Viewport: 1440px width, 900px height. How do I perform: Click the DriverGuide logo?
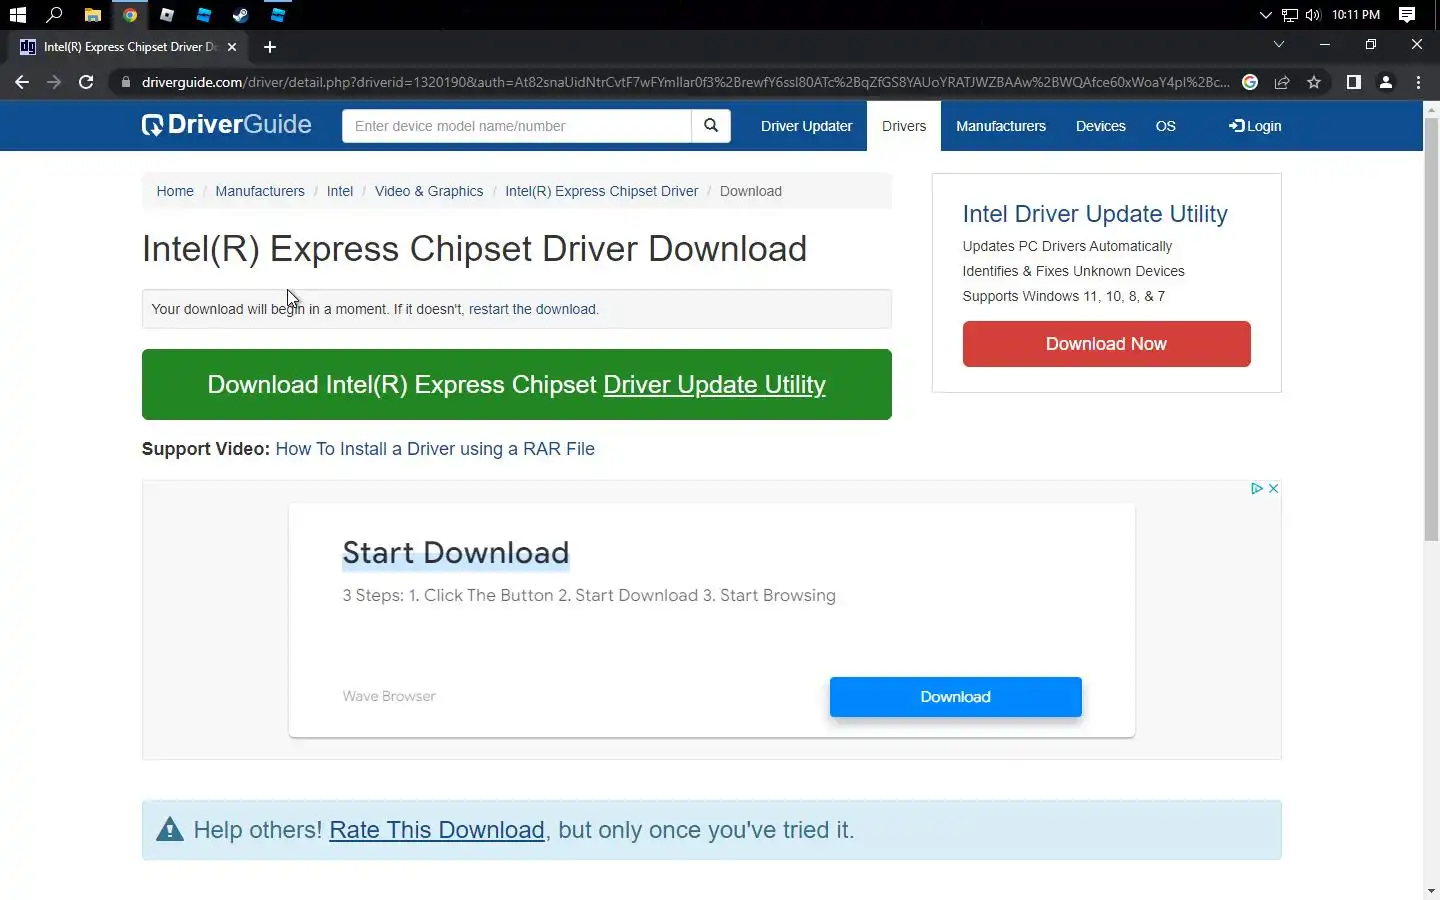pos(227,125)
